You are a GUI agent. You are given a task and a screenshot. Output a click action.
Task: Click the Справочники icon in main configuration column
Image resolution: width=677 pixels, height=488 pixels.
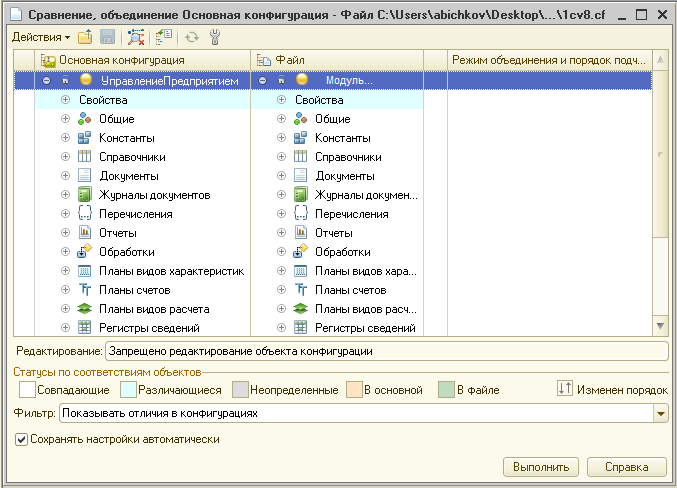(x=84, y=157)
